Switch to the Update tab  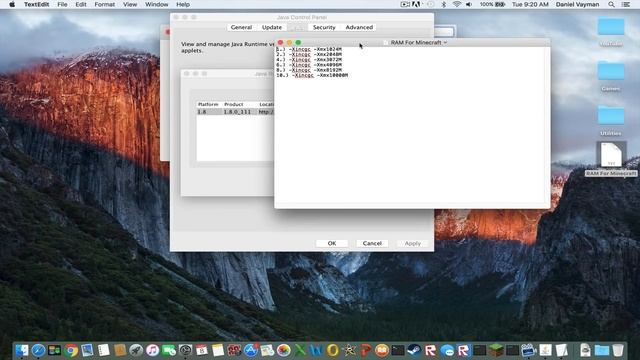click(272, 27)
